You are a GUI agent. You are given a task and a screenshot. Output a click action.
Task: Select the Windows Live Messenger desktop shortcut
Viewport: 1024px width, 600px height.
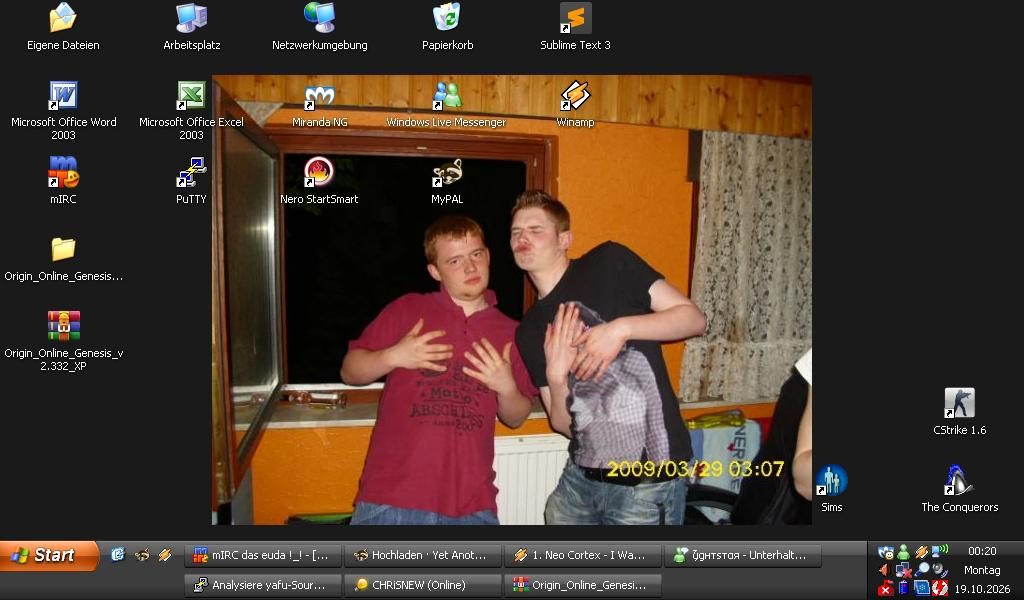click(446, 104)
